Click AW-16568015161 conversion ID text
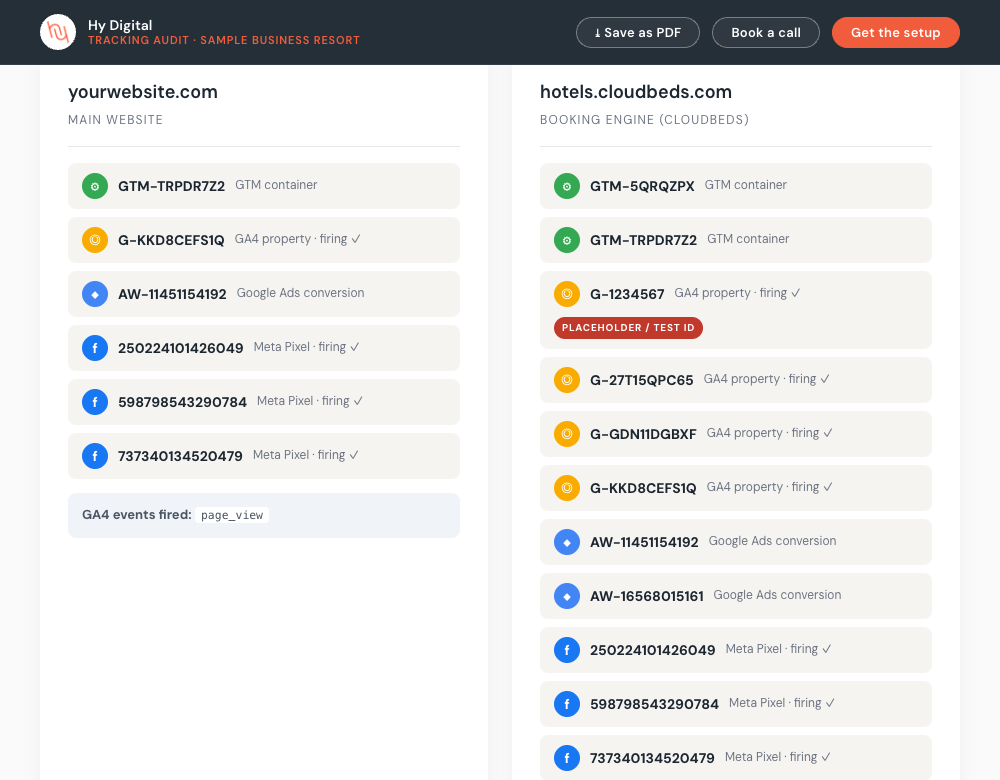This screenshot has height=780, width=1000. click(x=647, y=596)
